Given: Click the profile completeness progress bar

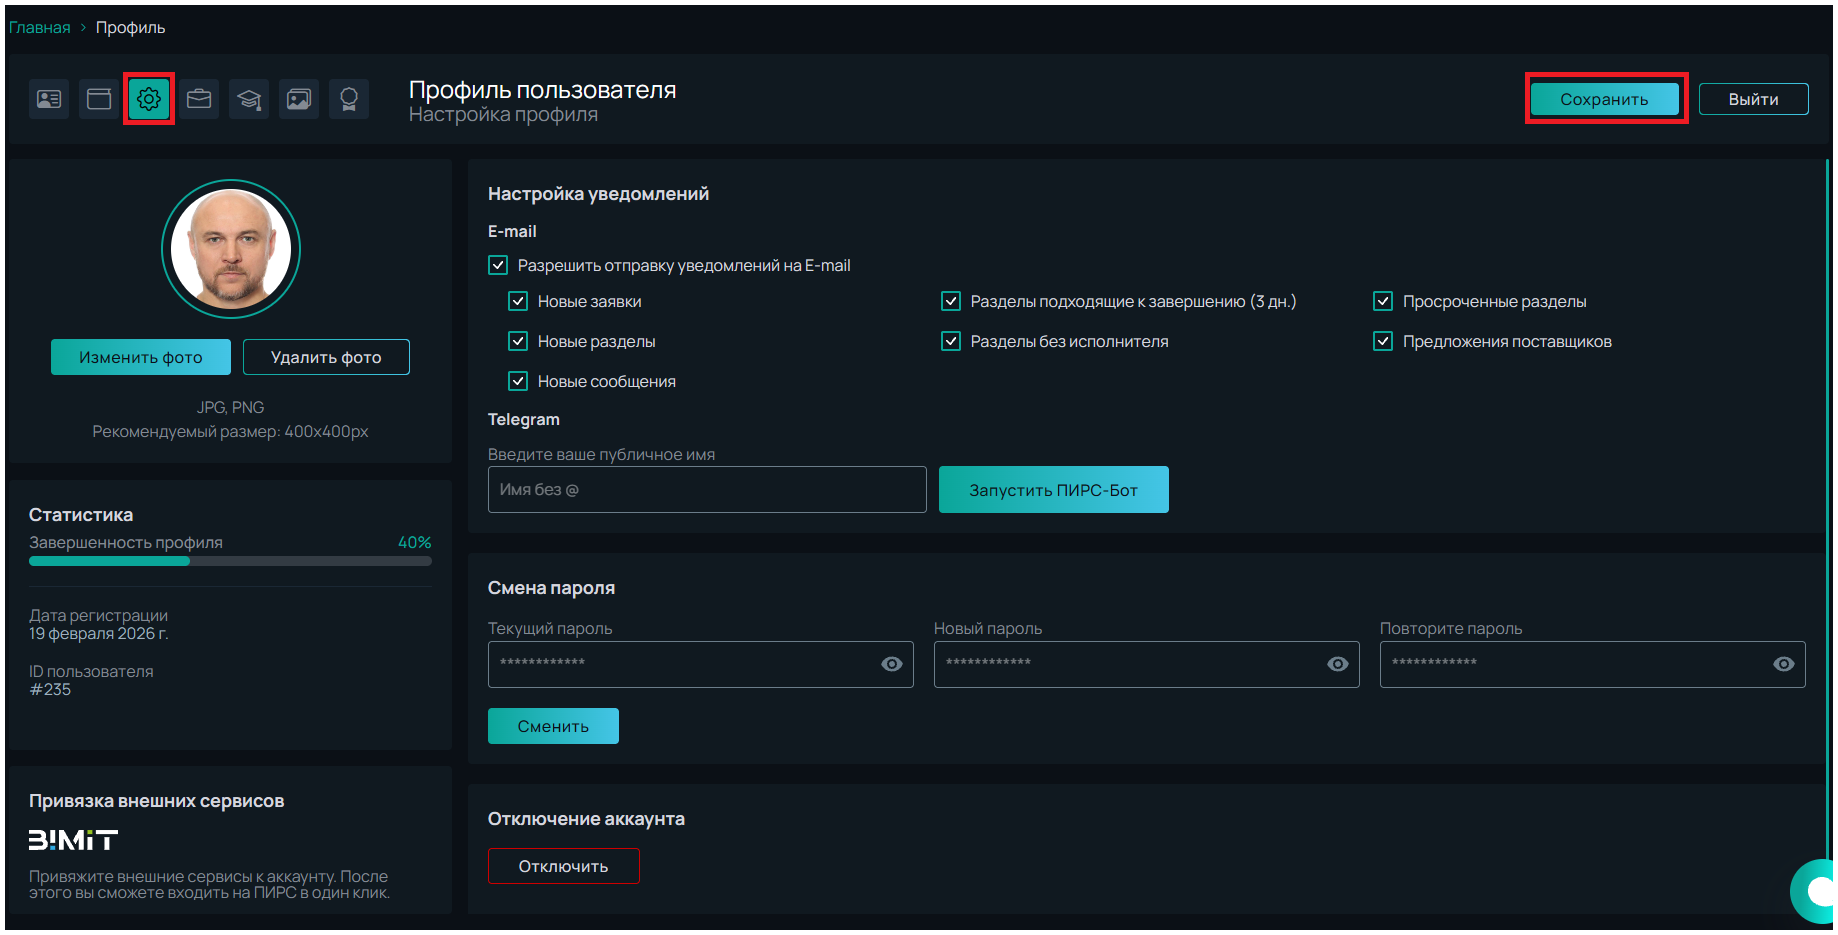Looking at the screenshot, I should click(230, 561).
